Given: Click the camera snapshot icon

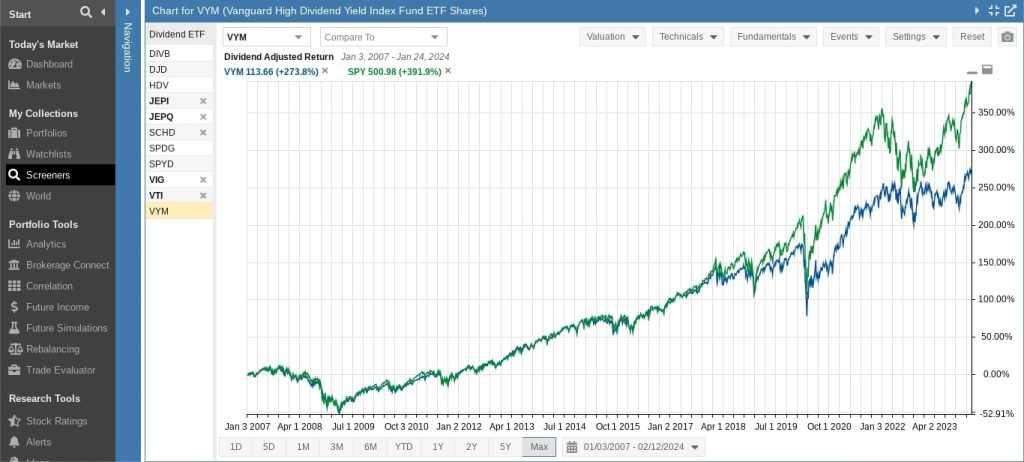Looking at the screenshot, I should (1007, 37).
